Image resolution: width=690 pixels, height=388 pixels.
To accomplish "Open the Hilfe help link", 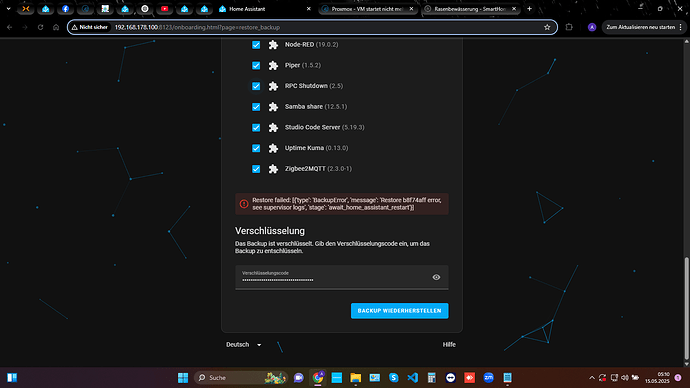I will coord(449,344).
